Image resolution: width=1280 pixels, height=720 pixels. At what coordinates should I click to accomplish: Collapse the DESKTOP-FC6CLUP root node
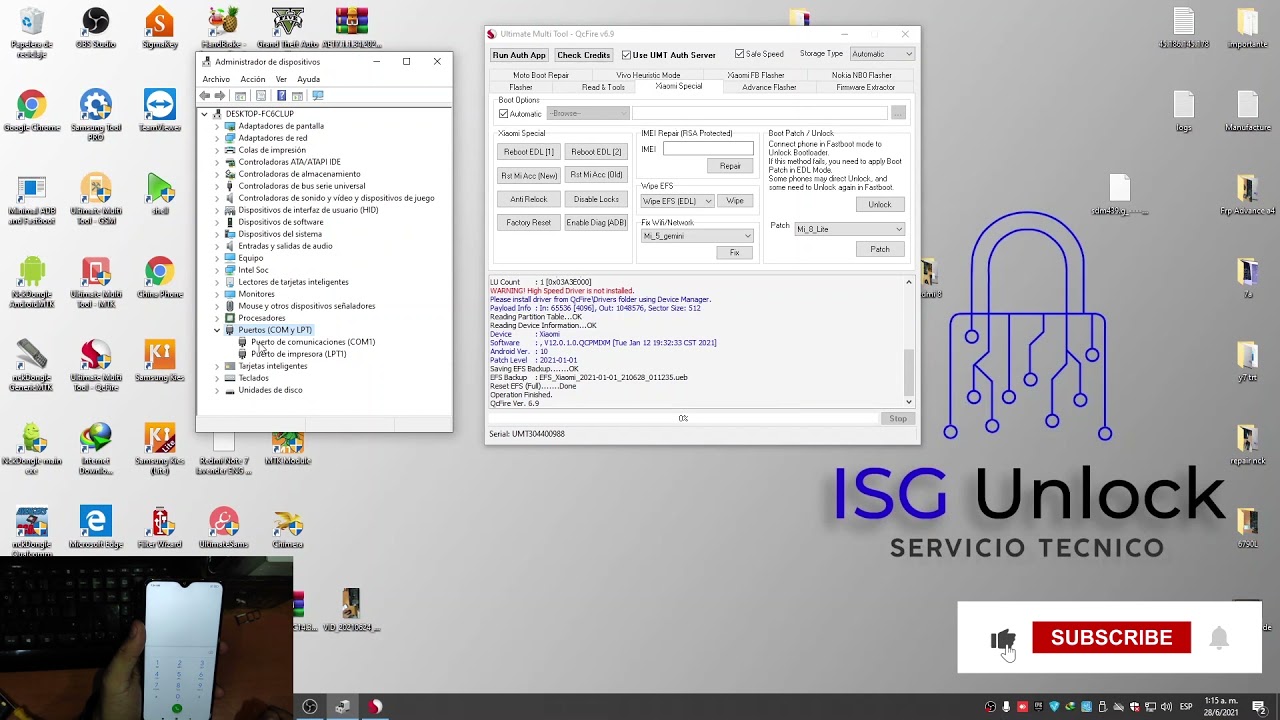click(205, 114)
